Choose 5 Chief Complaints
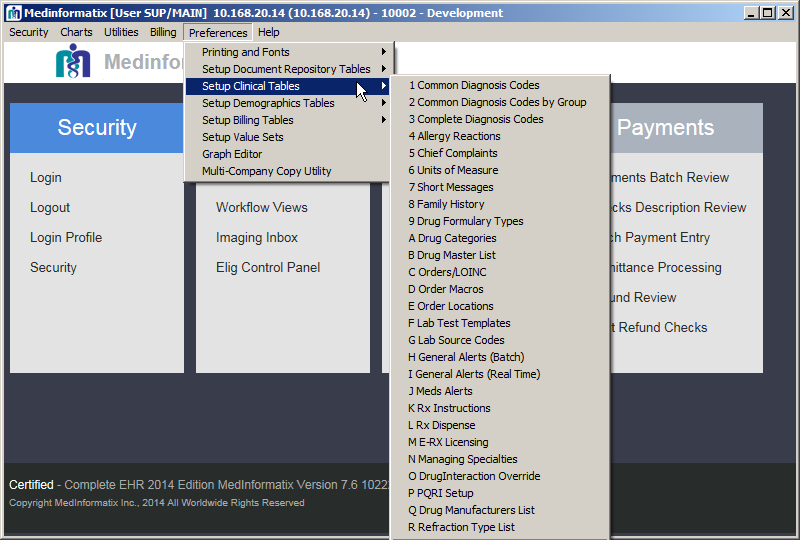Viewport: 801px width, 541px height. 500,153
